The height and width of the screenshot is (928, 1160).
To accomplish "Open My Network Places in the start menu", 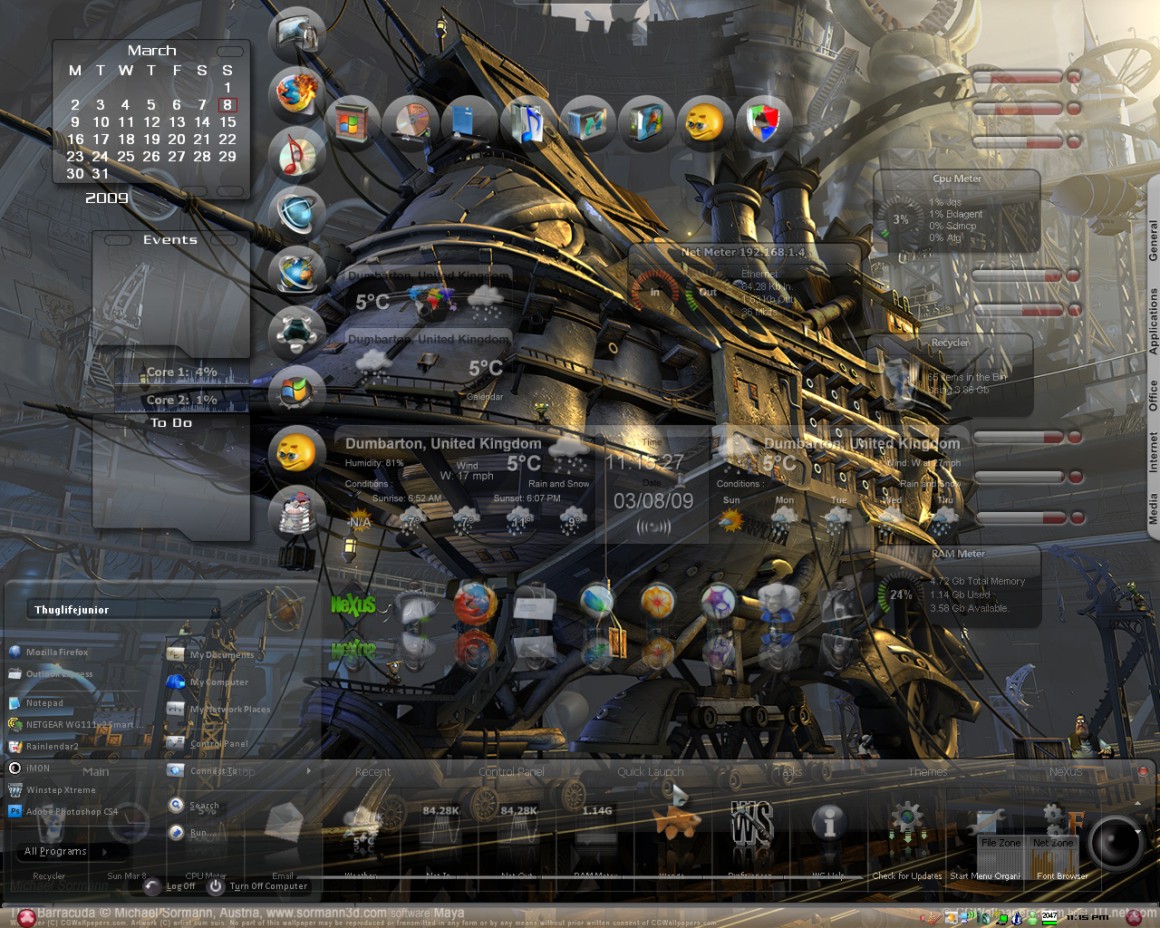I will coord(219,709).
